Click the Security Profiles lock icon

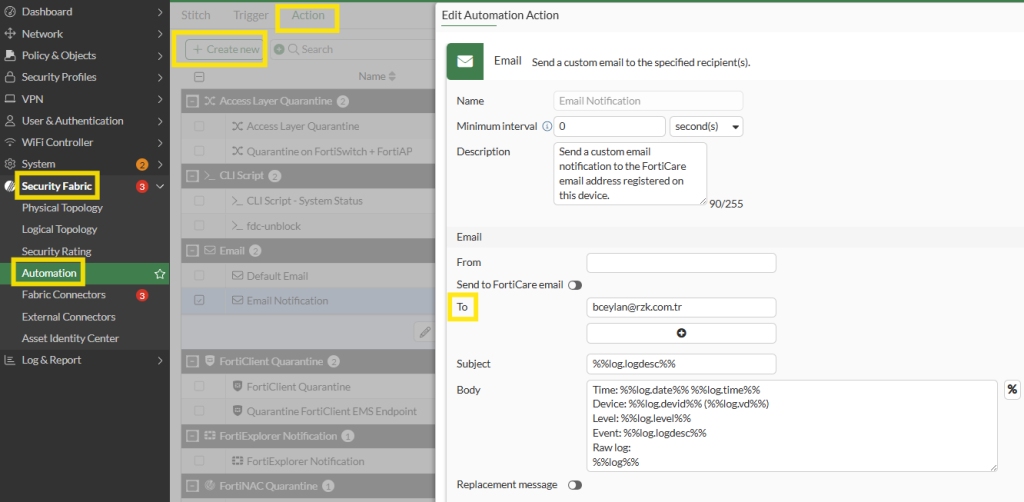10,77
